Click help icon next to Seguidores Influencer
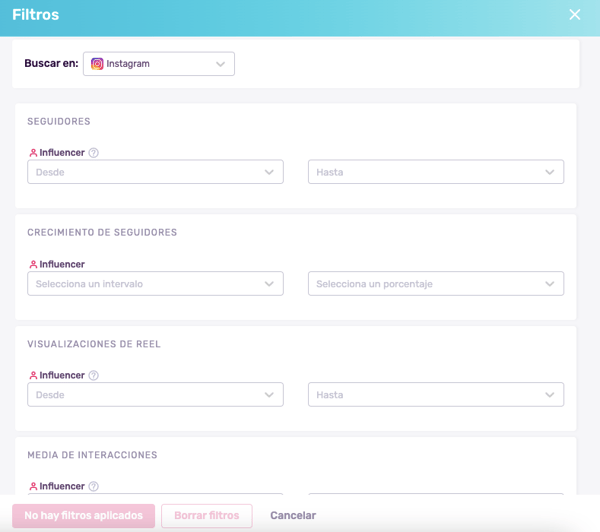The image size is (600, 532). pos(94,153)
